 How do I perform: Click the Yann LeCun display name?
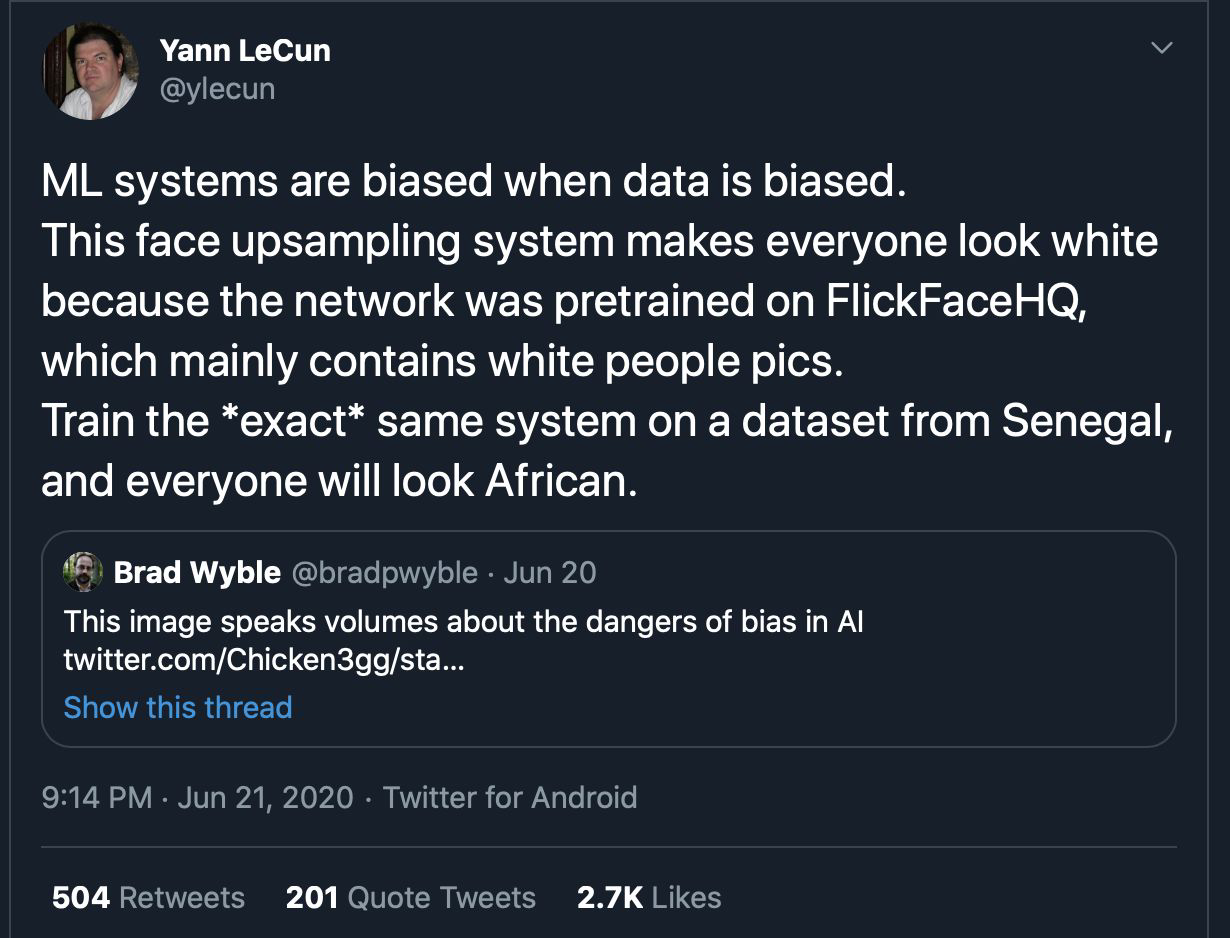(x=244, y=51)
